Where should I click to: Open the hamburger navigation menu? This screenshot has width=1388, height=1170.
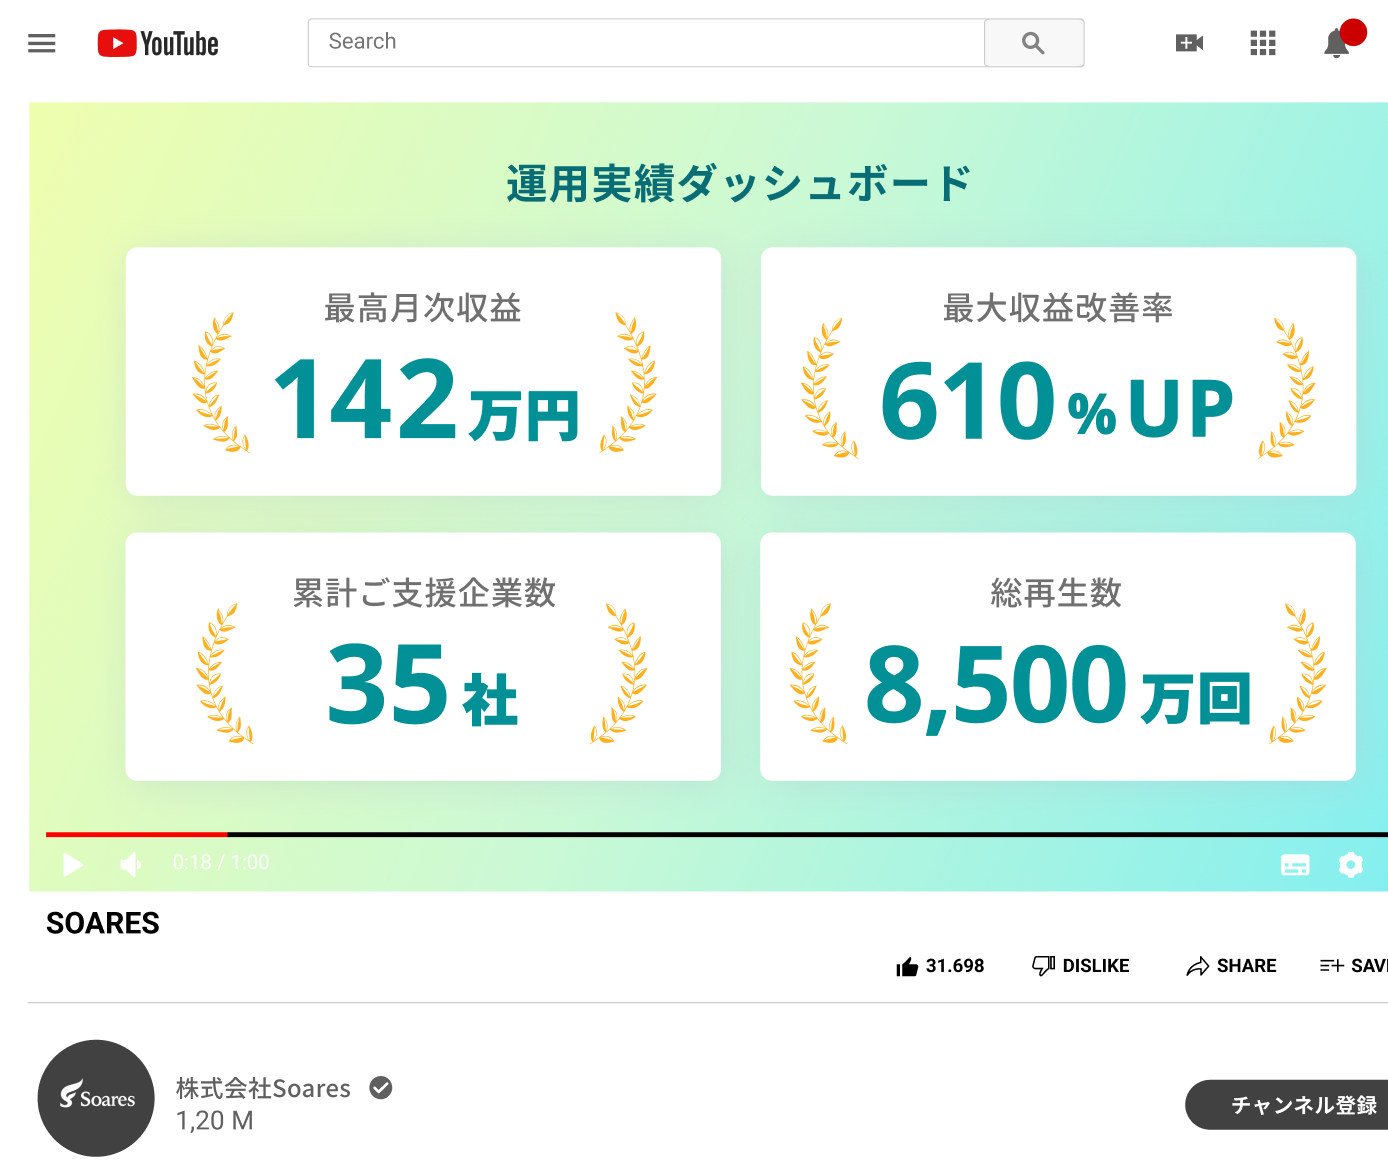(41, 43)
